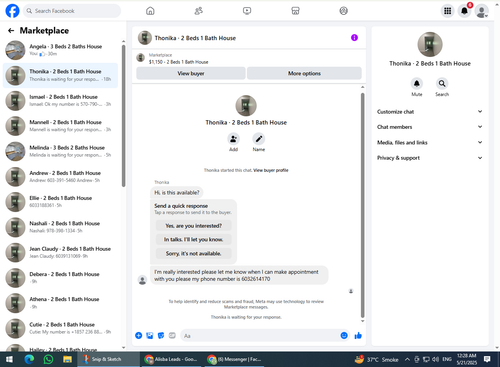Open the Watch video icon

(x=247, y=11)
